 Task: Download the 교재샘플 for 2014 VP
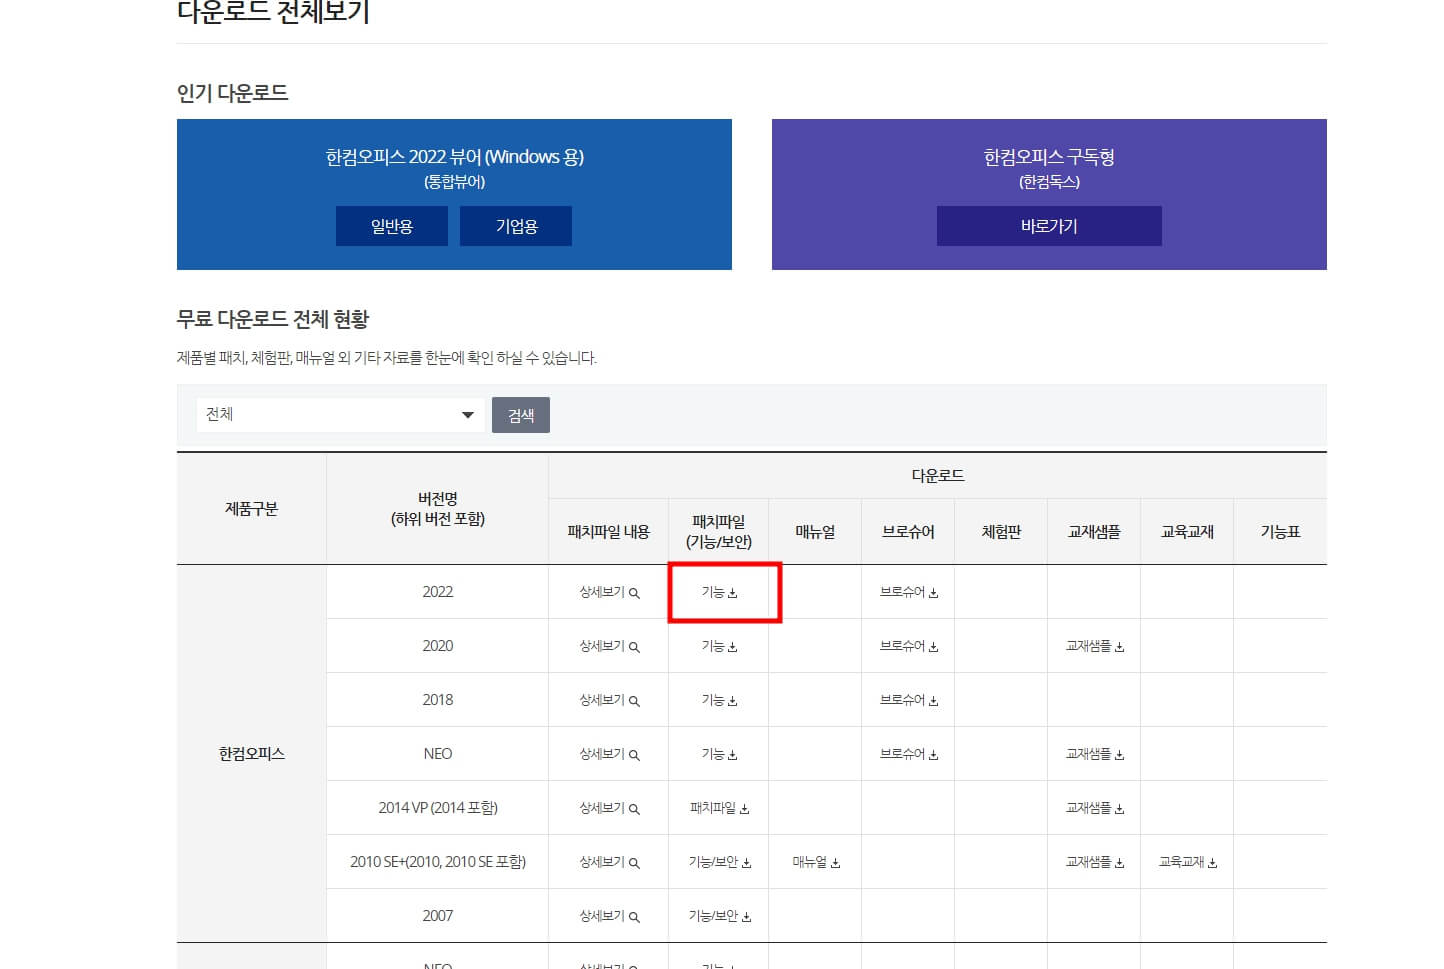click(1094, 808)
